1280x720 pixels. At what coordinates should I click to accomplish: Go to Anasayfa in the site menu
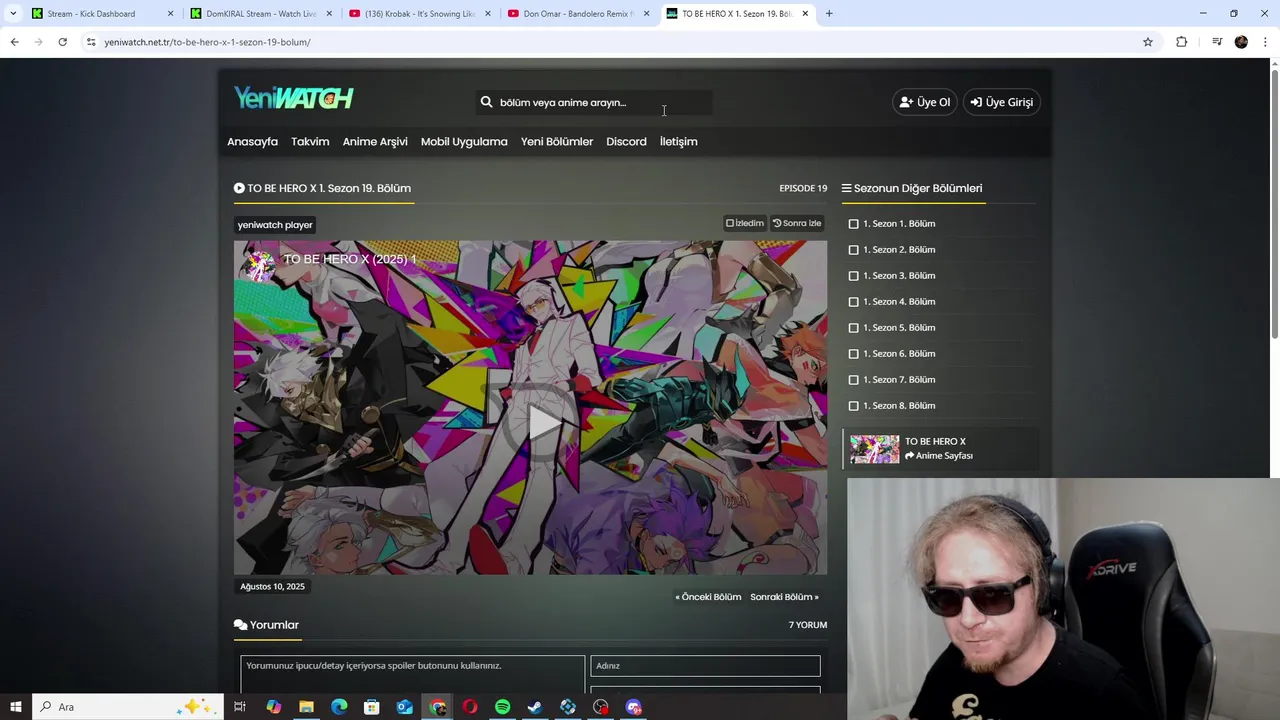click(x=252, y=142)
